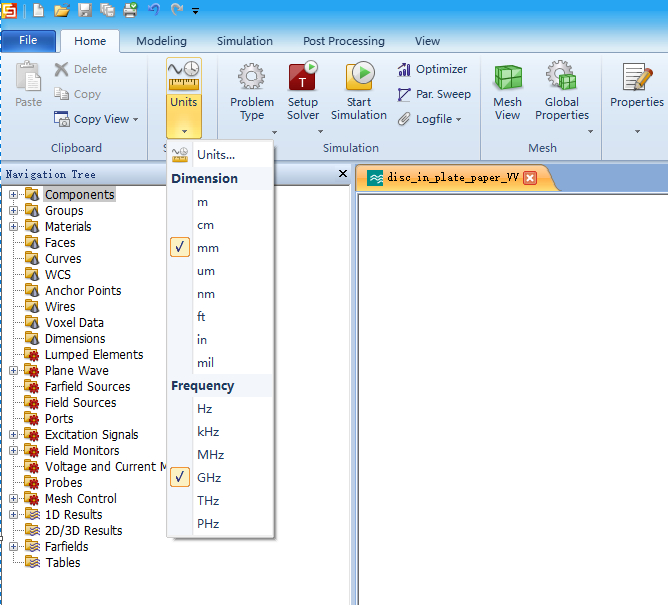The image size is (668, 605).
Task: Set frequency unit to MHz
Action: coord(220,455)
